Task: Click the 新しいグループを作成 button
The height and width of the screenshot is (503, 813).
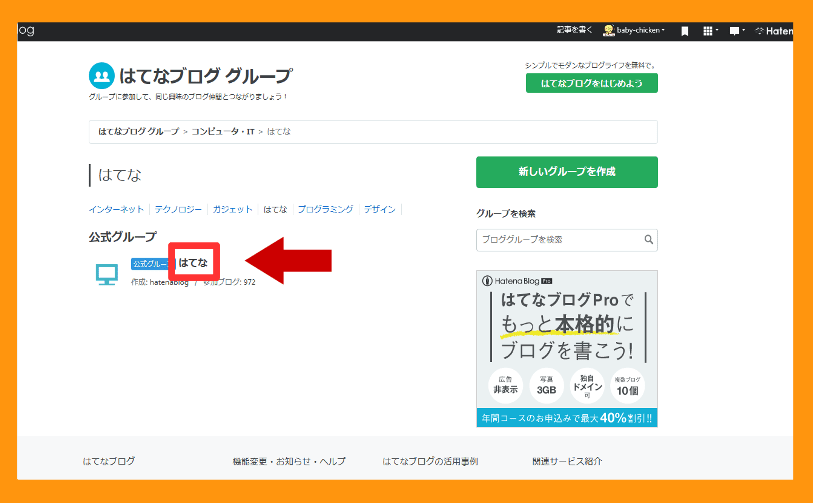Action: 567,172
